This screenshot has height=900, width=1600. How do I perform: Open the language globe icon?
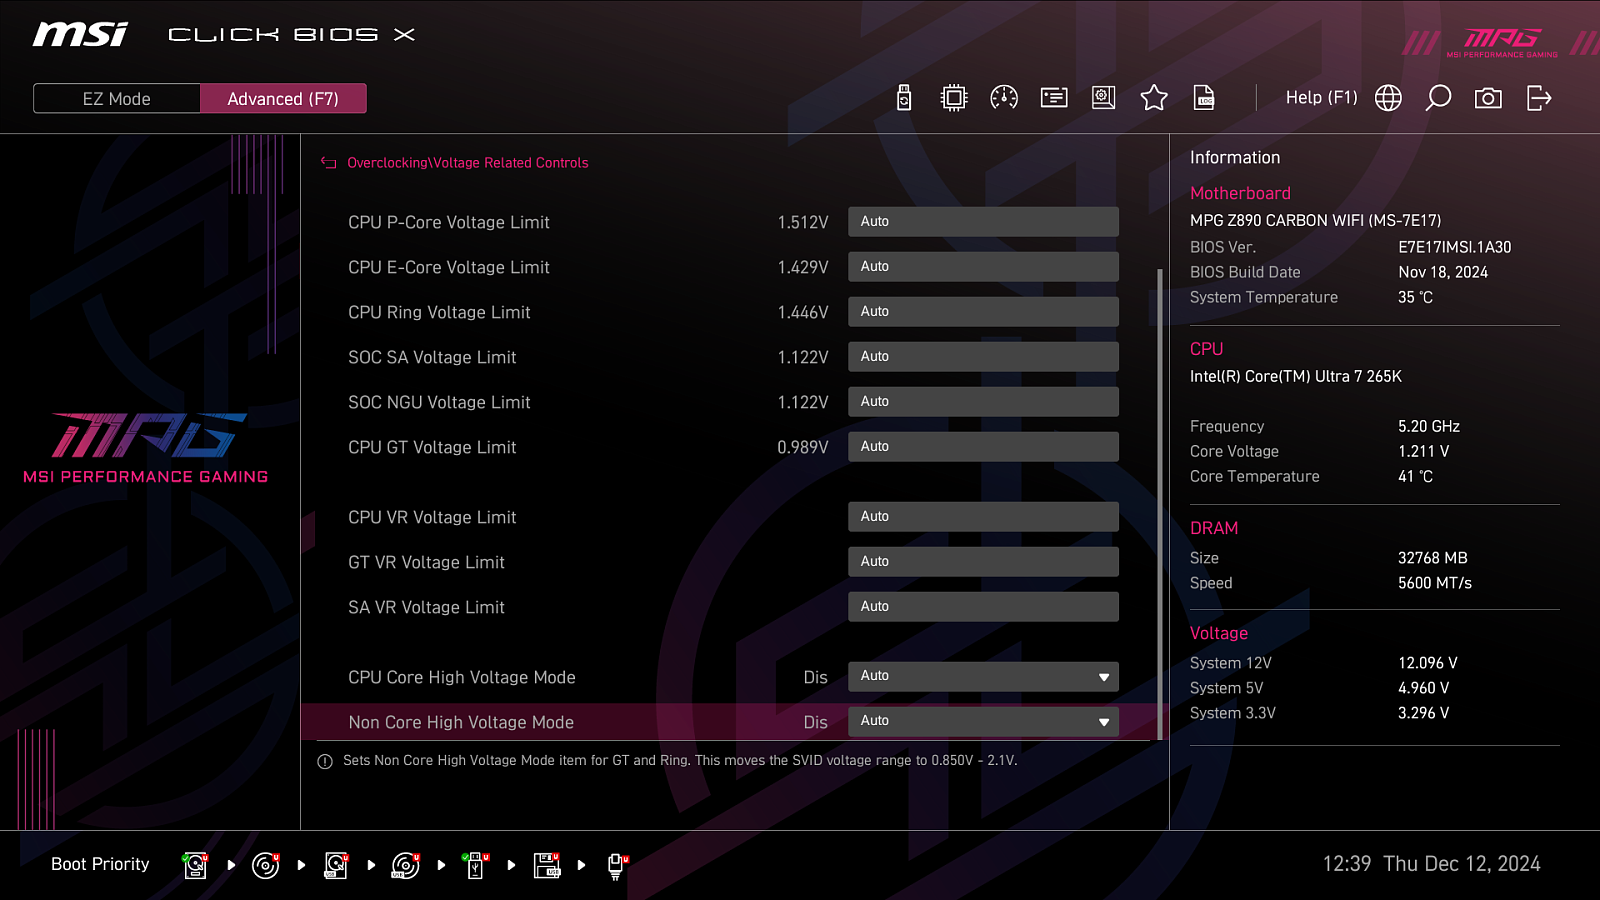click(1388, 98)
